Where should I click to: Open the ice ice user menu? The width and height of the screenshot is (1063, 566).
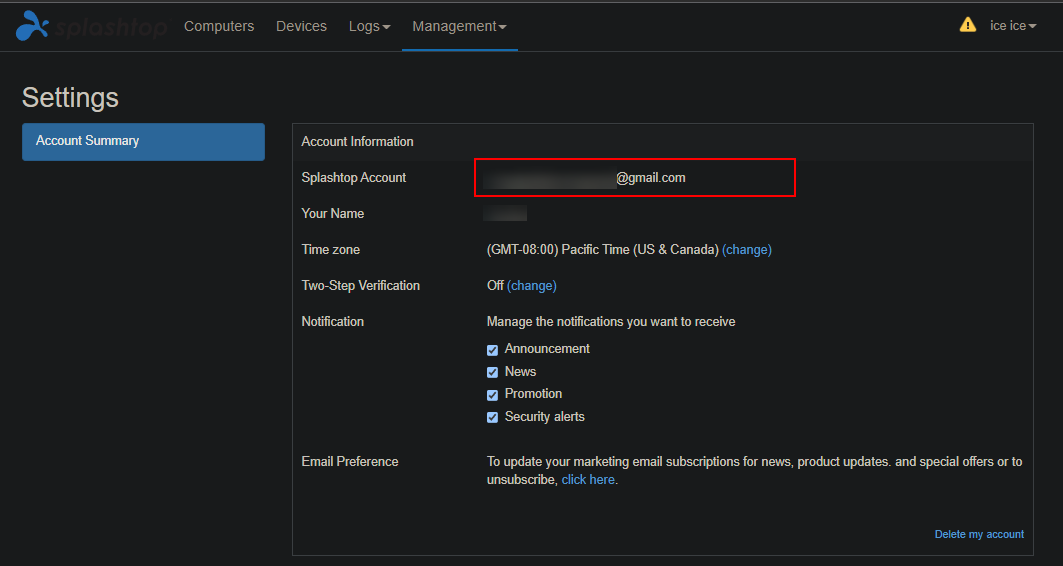pyautogui.click(x=1013, y=25)
